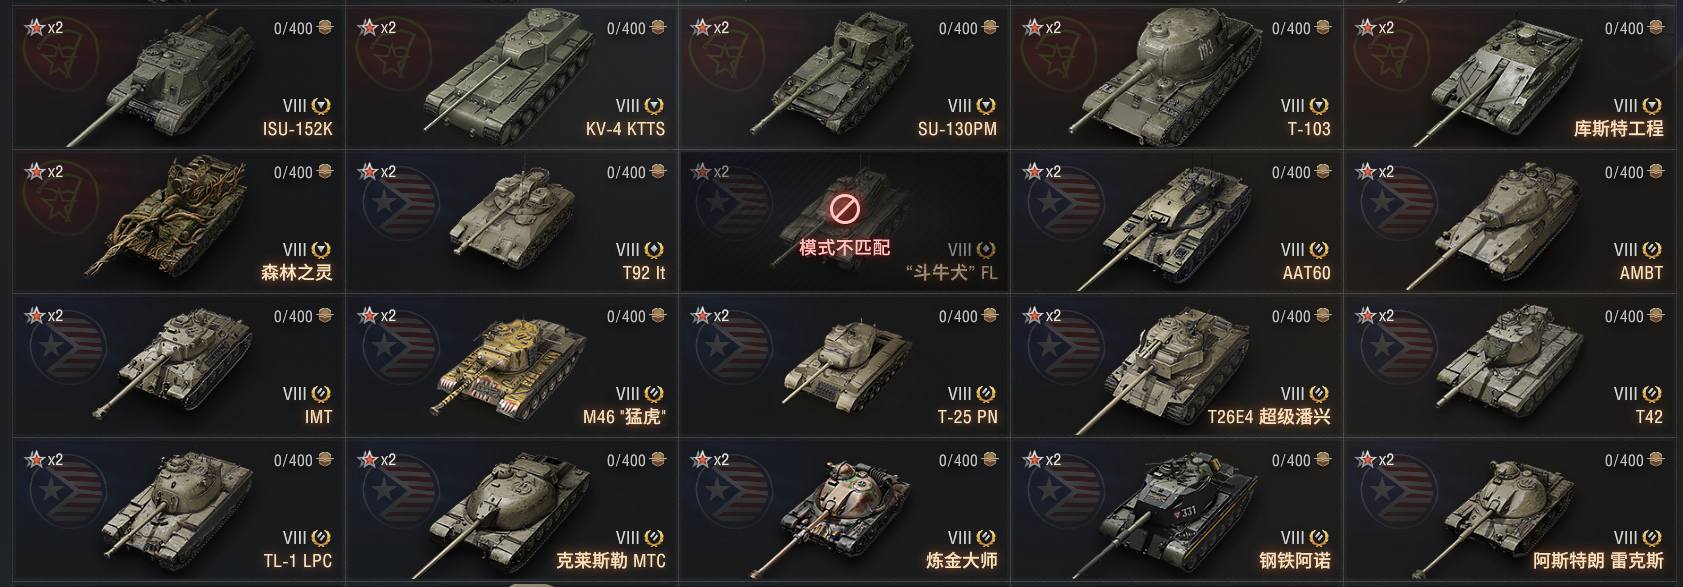The height and width of the screenshot is (587, 1683).
Task: Click the x2 star bonus icon on ISU-152K
Action: (x=43, y=28)
